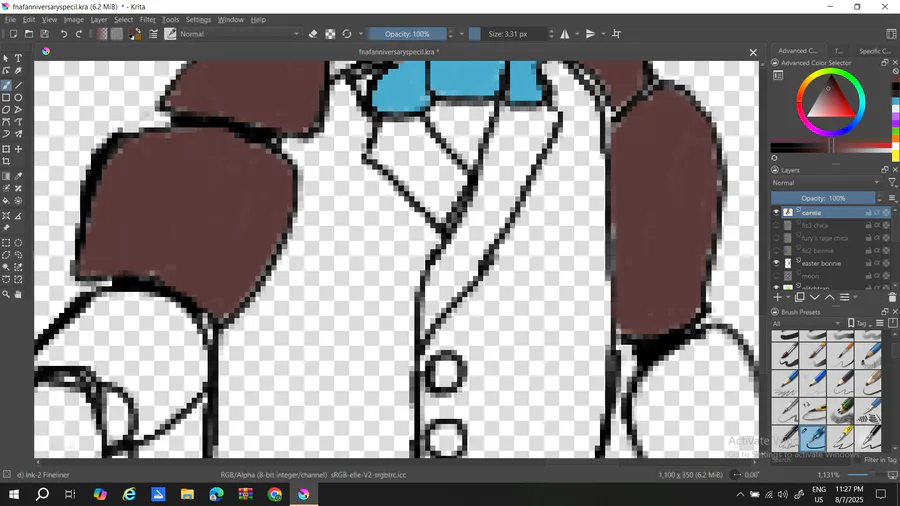Move layer up with arrow button
Viewport: 900px width, 506px height.
(829, 297)
